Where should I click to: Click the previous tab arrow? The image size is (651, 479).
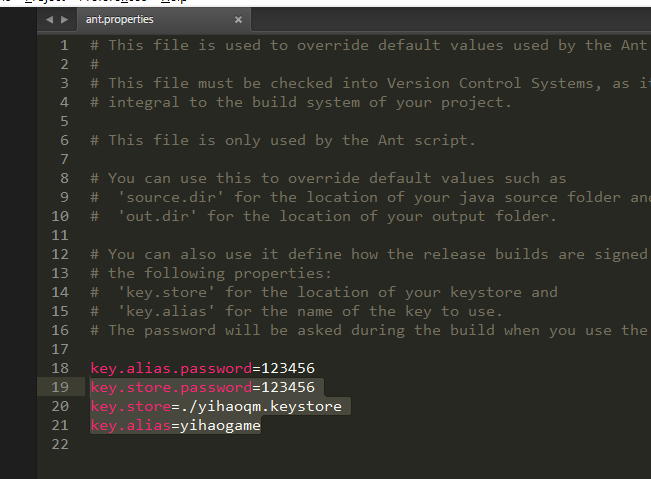(x=50, y=19)
